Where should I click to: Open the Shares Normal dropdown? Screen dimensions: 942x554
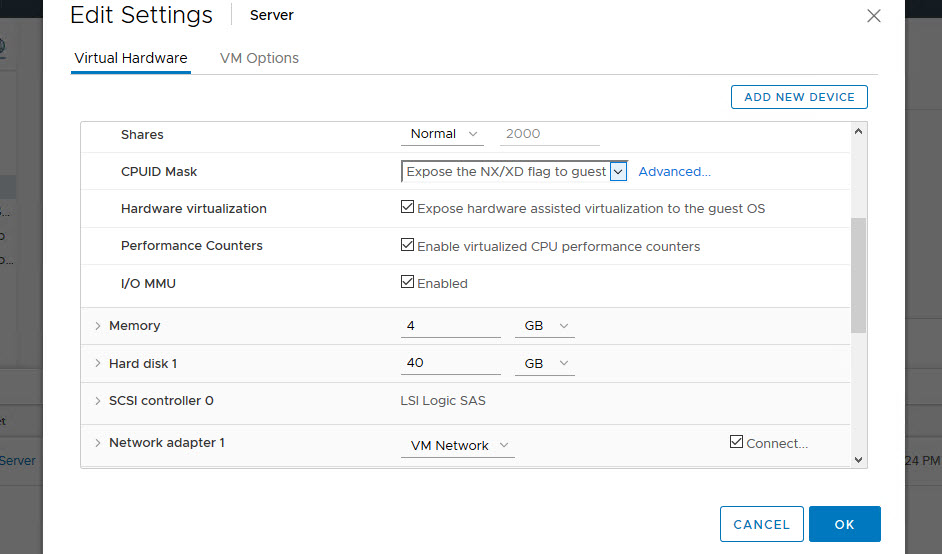point(445,134)
